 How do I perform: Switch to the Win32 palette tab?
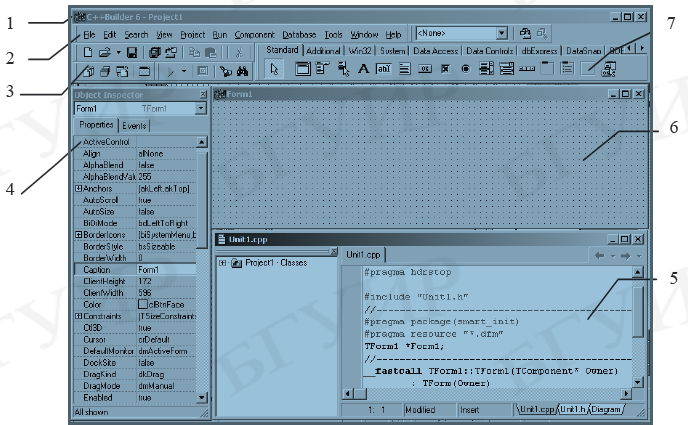[360, 51]
